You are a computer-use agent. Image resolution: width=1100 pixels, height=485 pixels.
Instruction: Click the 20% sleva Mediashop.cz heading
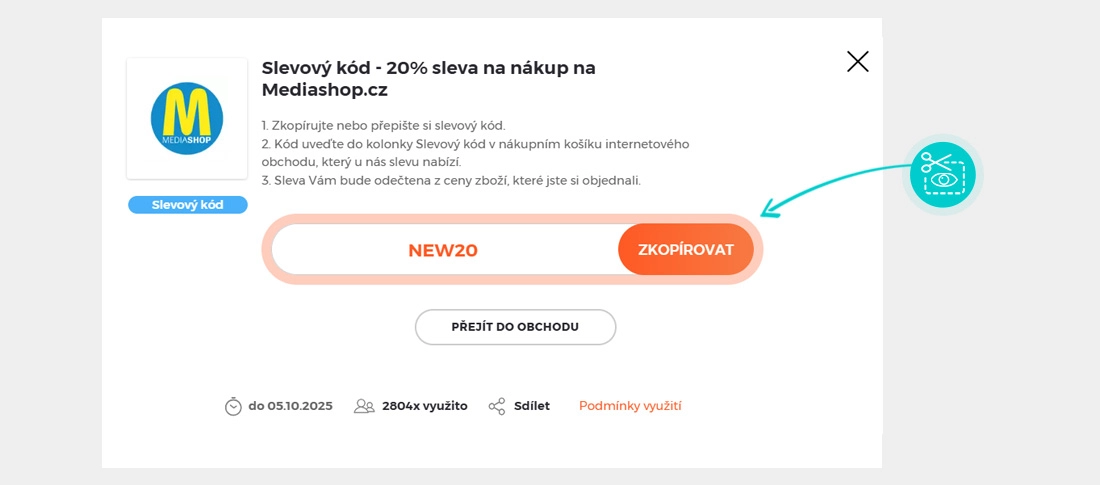pos(428,78)
